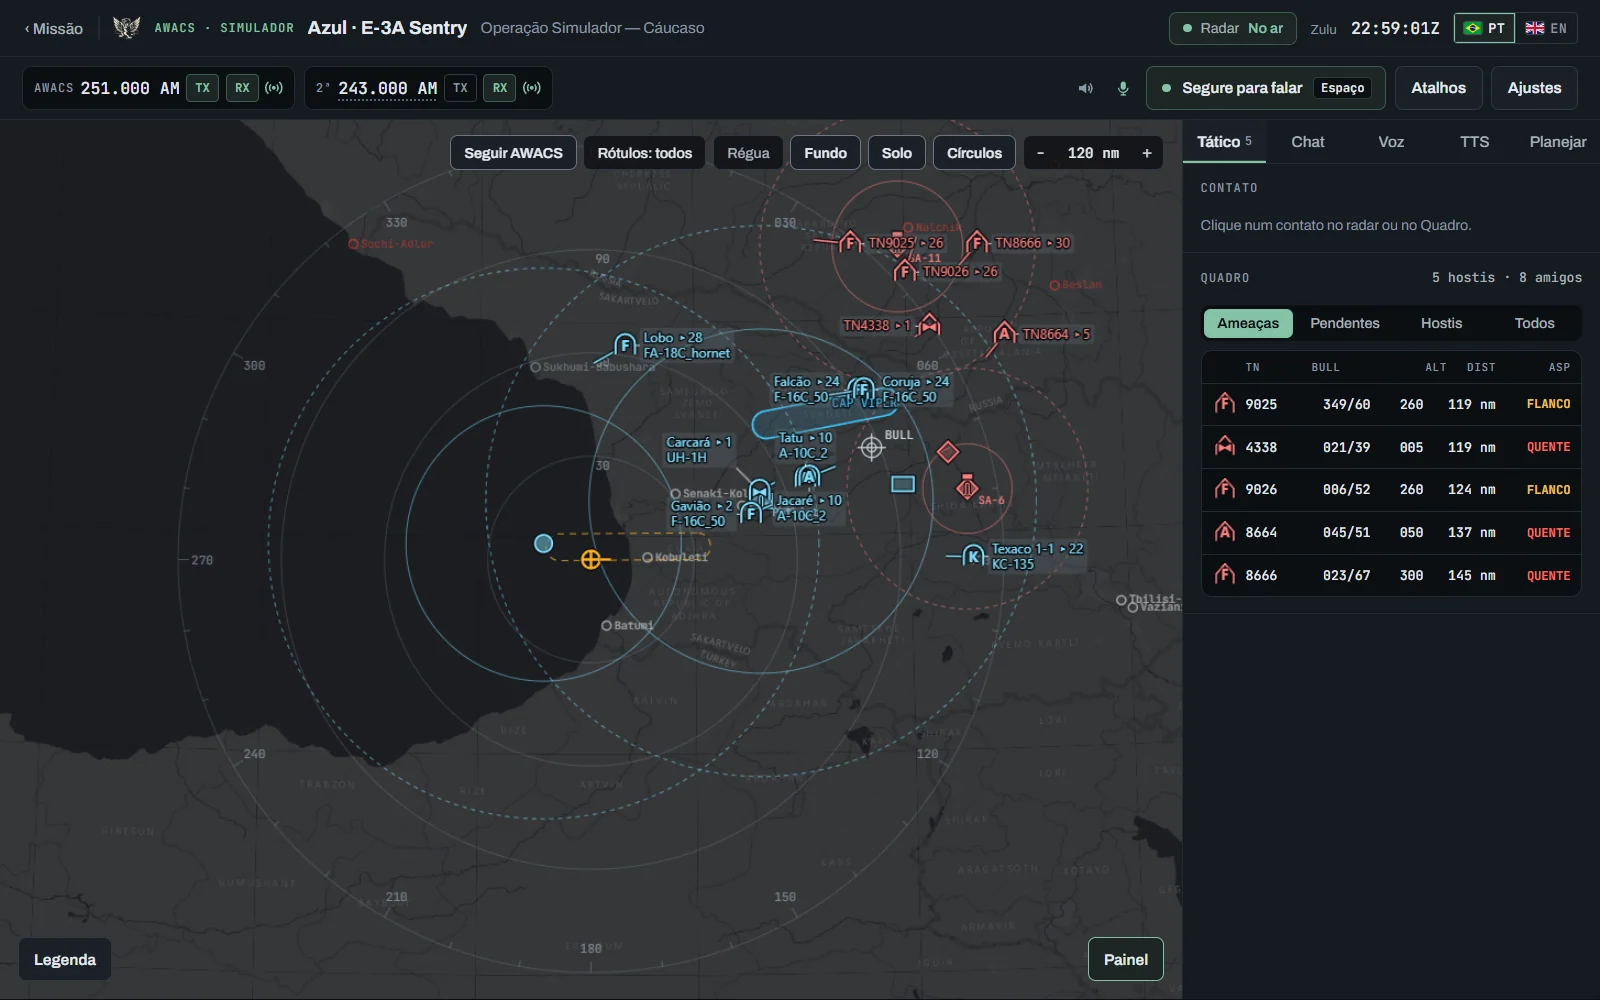This screenshot has height=1000, width=1600.
Task: Click the speaker volume icon
Action: click(1086, 88)
